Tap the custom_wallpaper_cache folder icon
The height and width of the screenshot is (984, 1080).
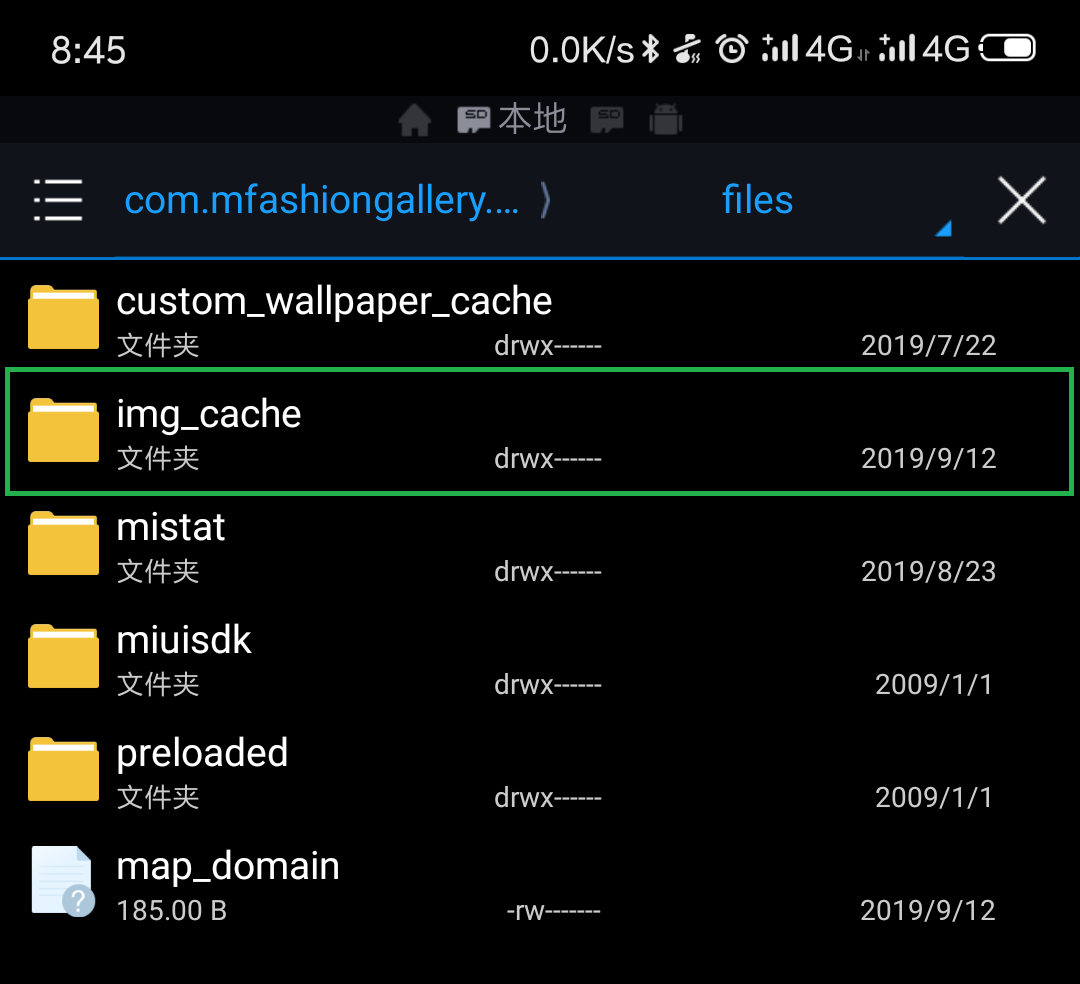[63, 317]
